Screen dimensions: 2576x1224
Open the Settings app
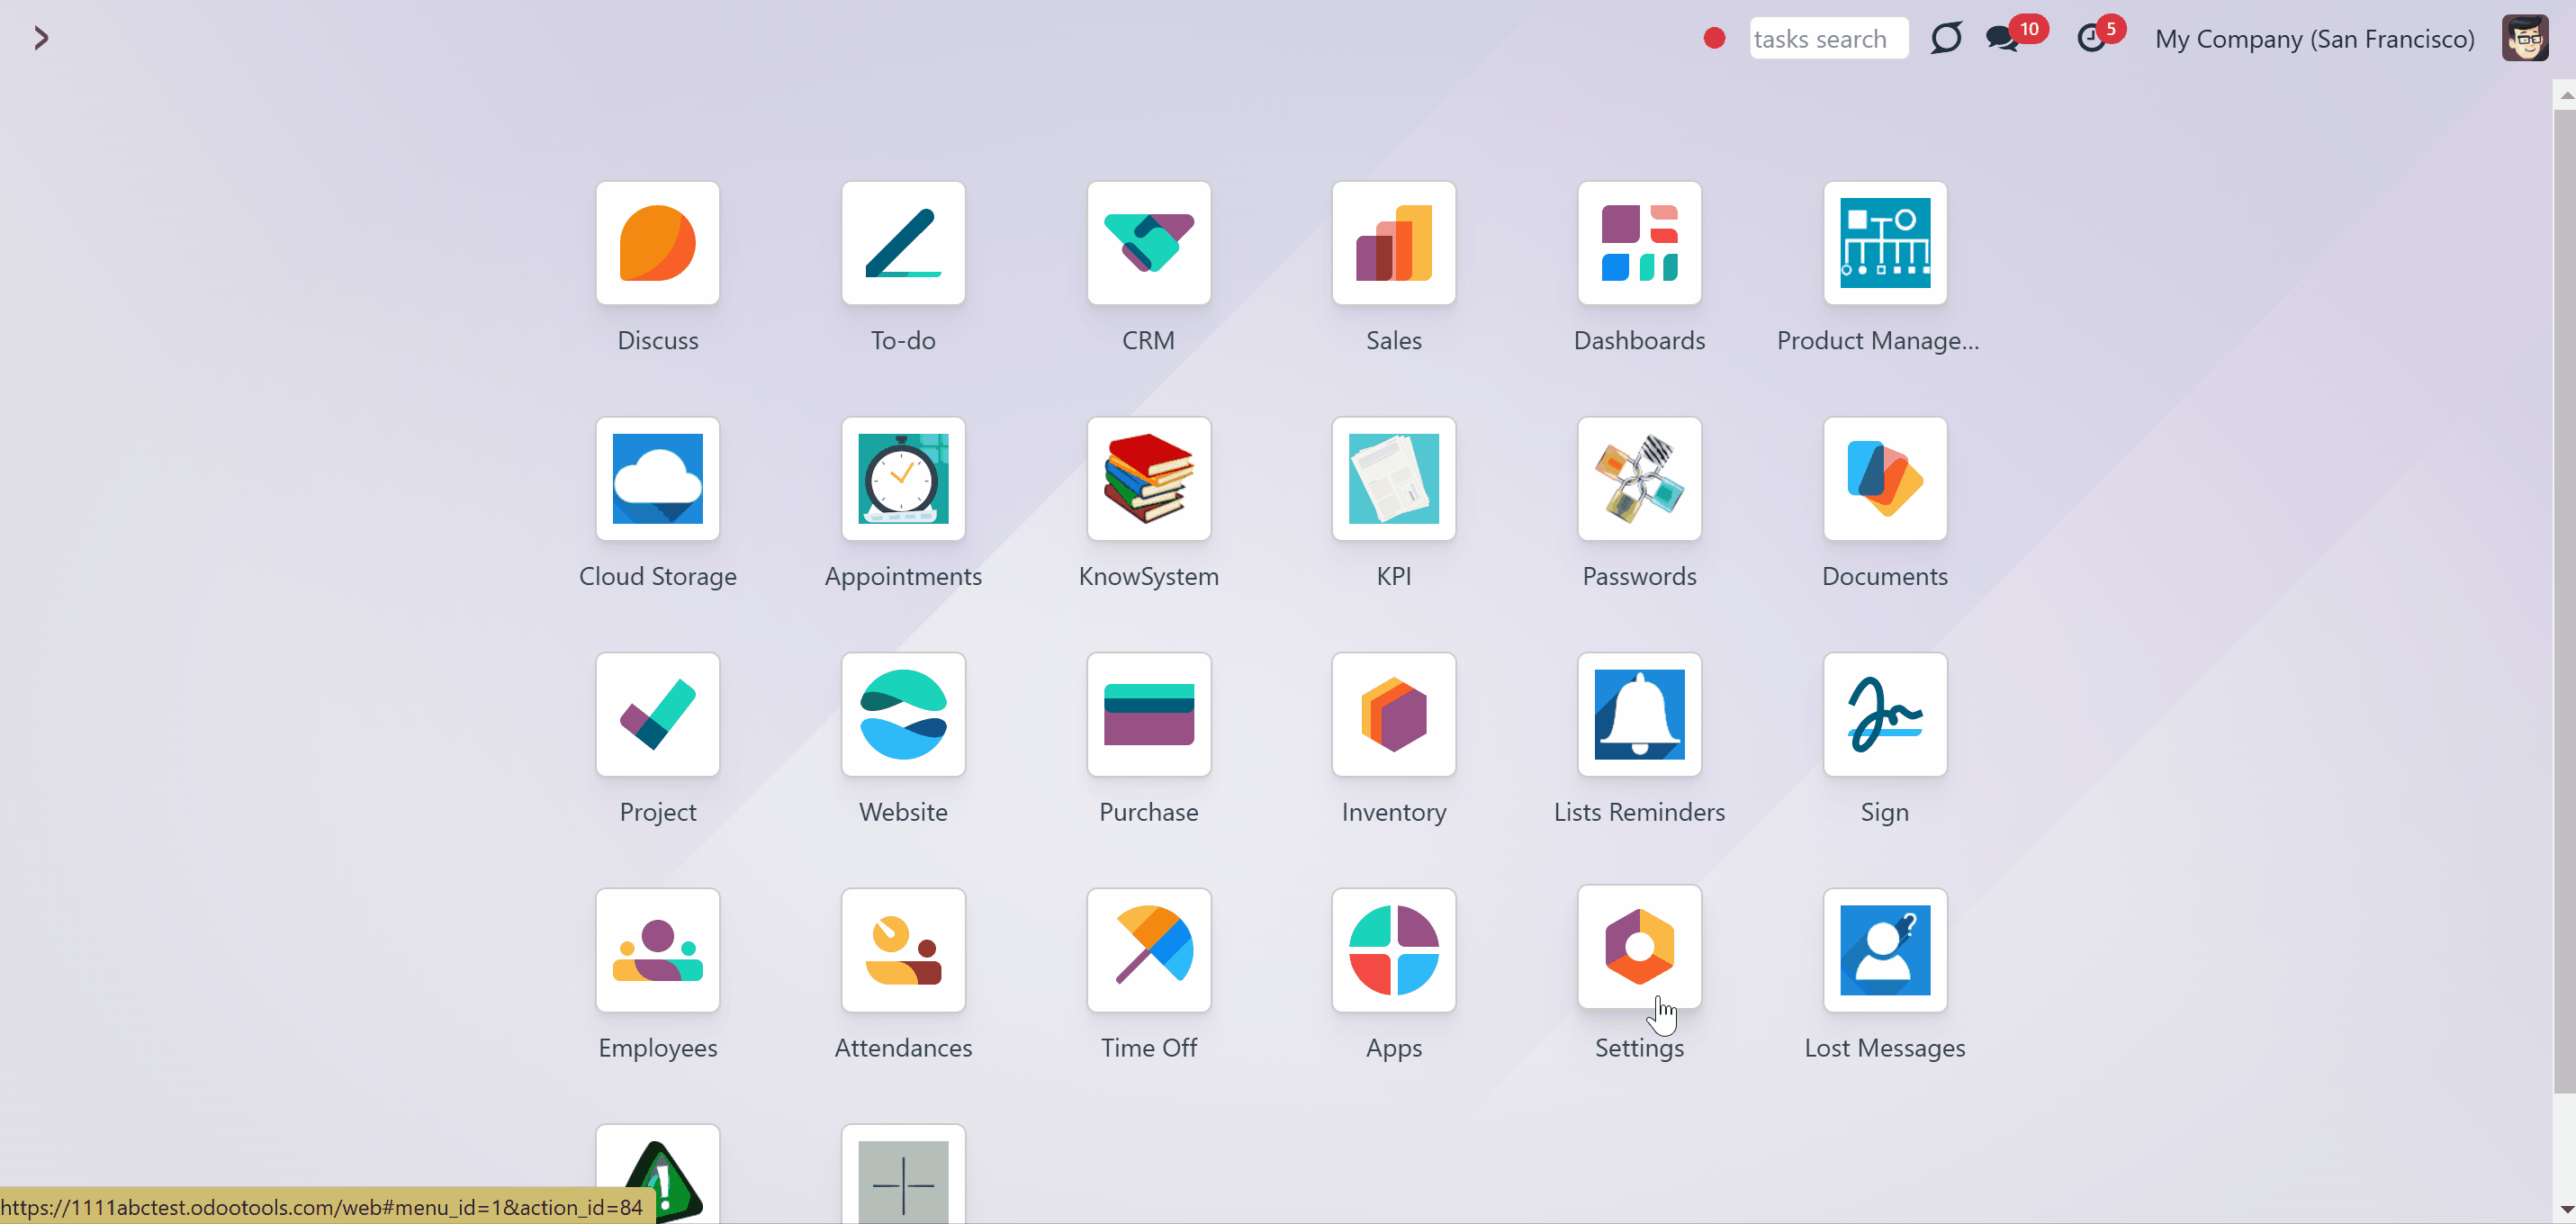click(x=1639, y=947)
